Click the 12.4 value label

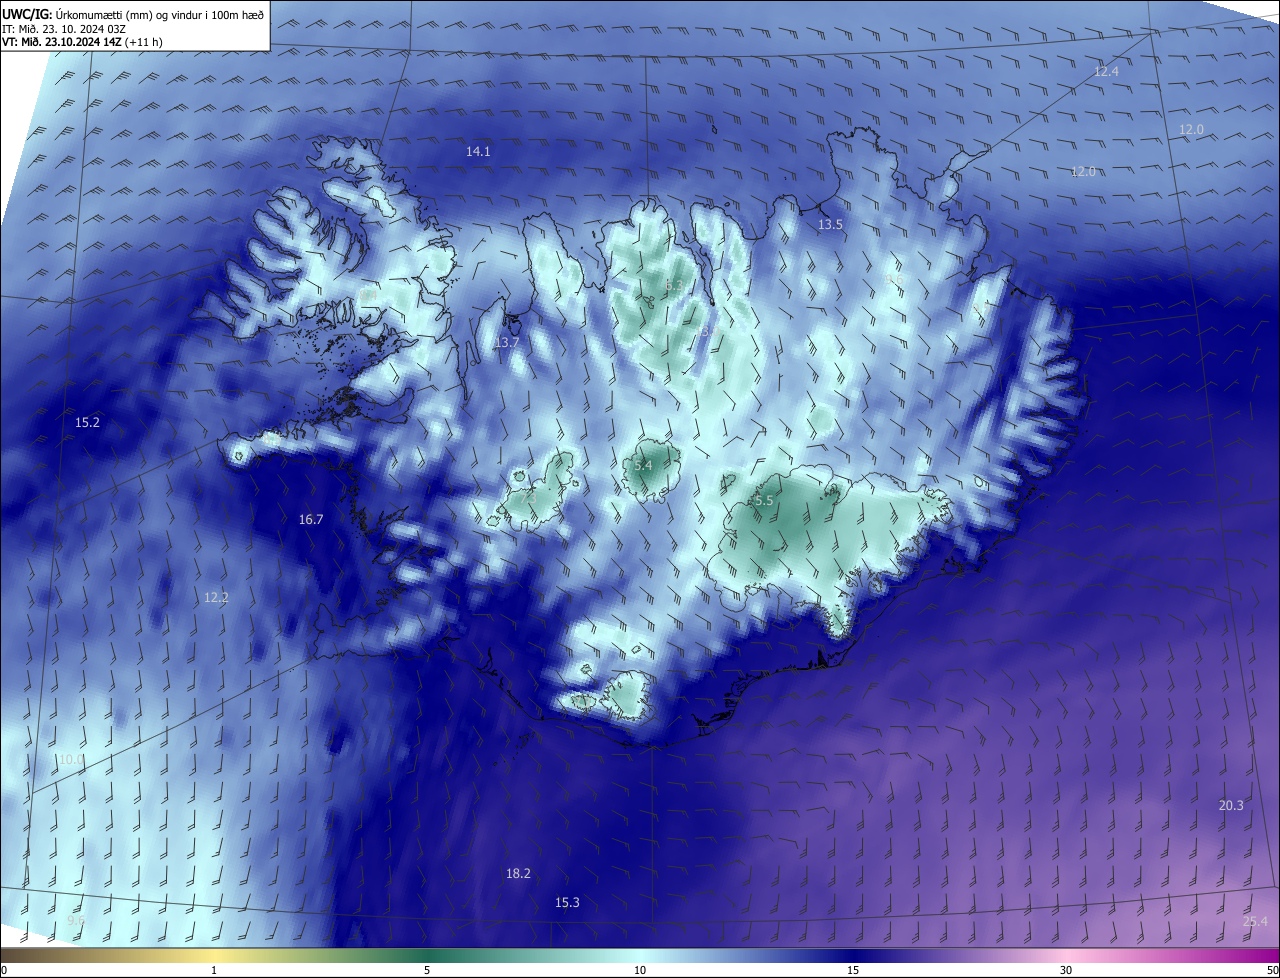[x=1106, y=72]
